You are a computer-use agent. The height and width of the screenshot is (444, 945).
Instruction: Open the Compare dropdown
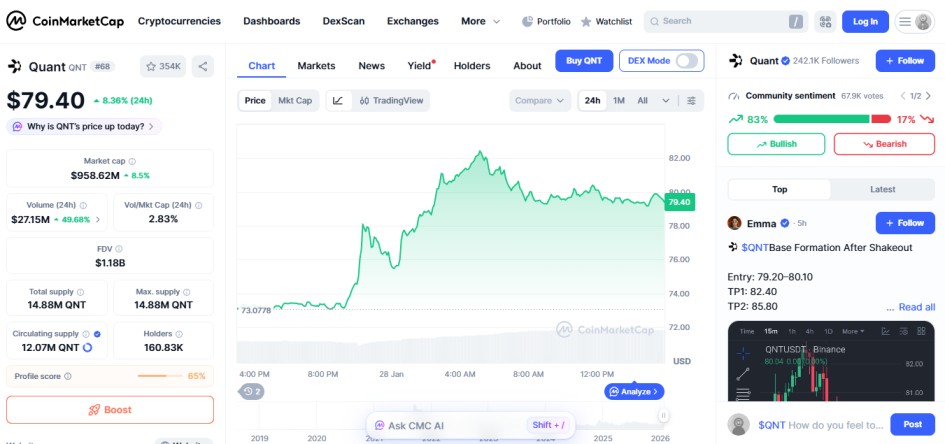tap(540, 101)
